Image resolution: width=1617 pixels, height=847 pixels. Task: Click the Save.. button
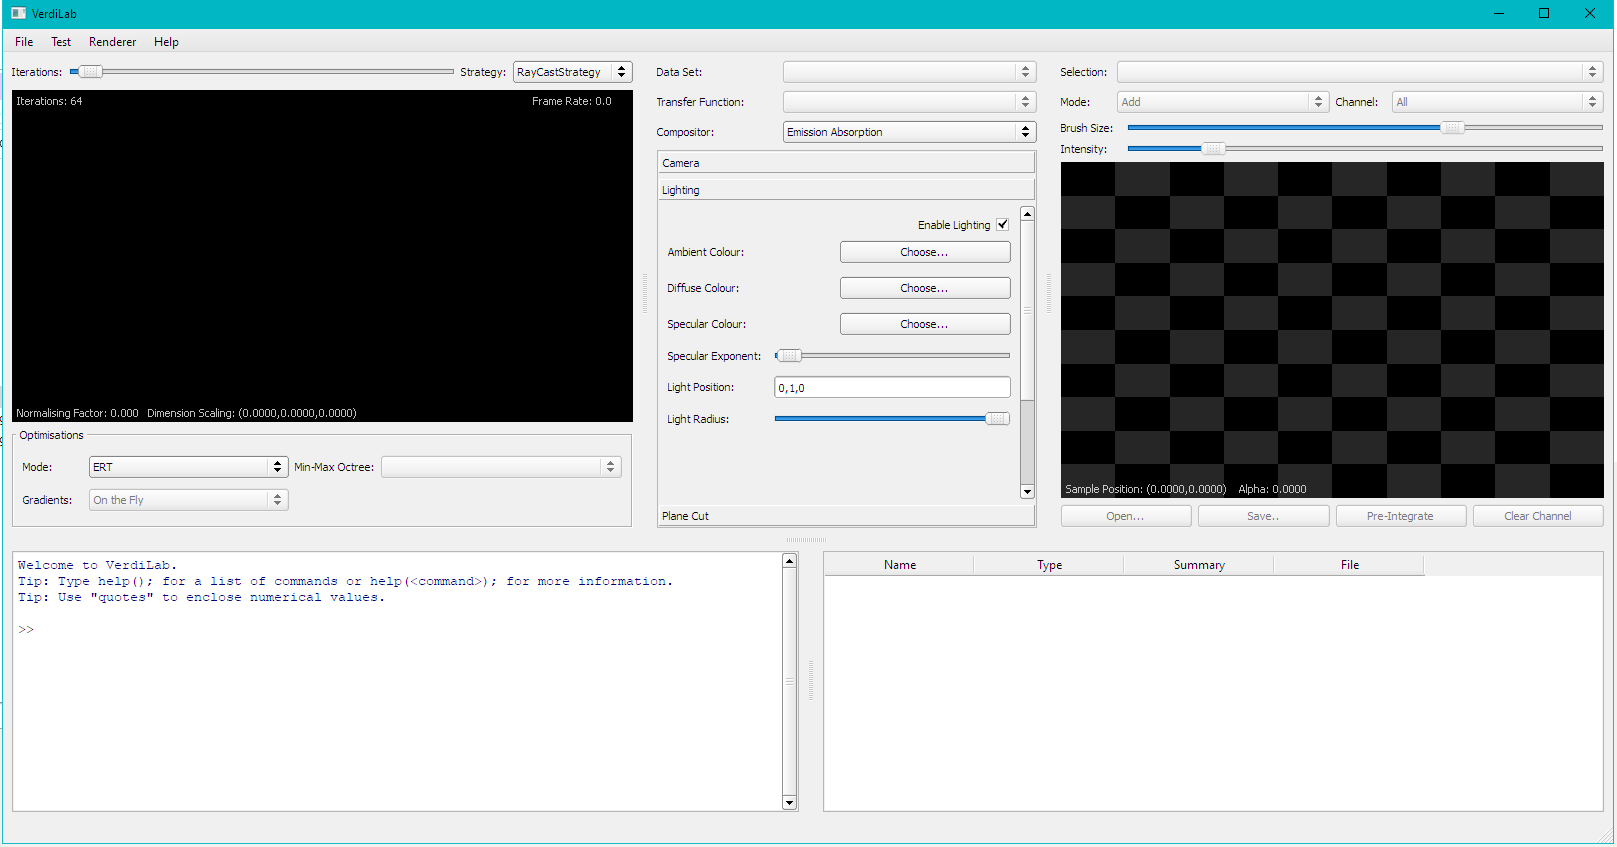[x=1263, y=516]
